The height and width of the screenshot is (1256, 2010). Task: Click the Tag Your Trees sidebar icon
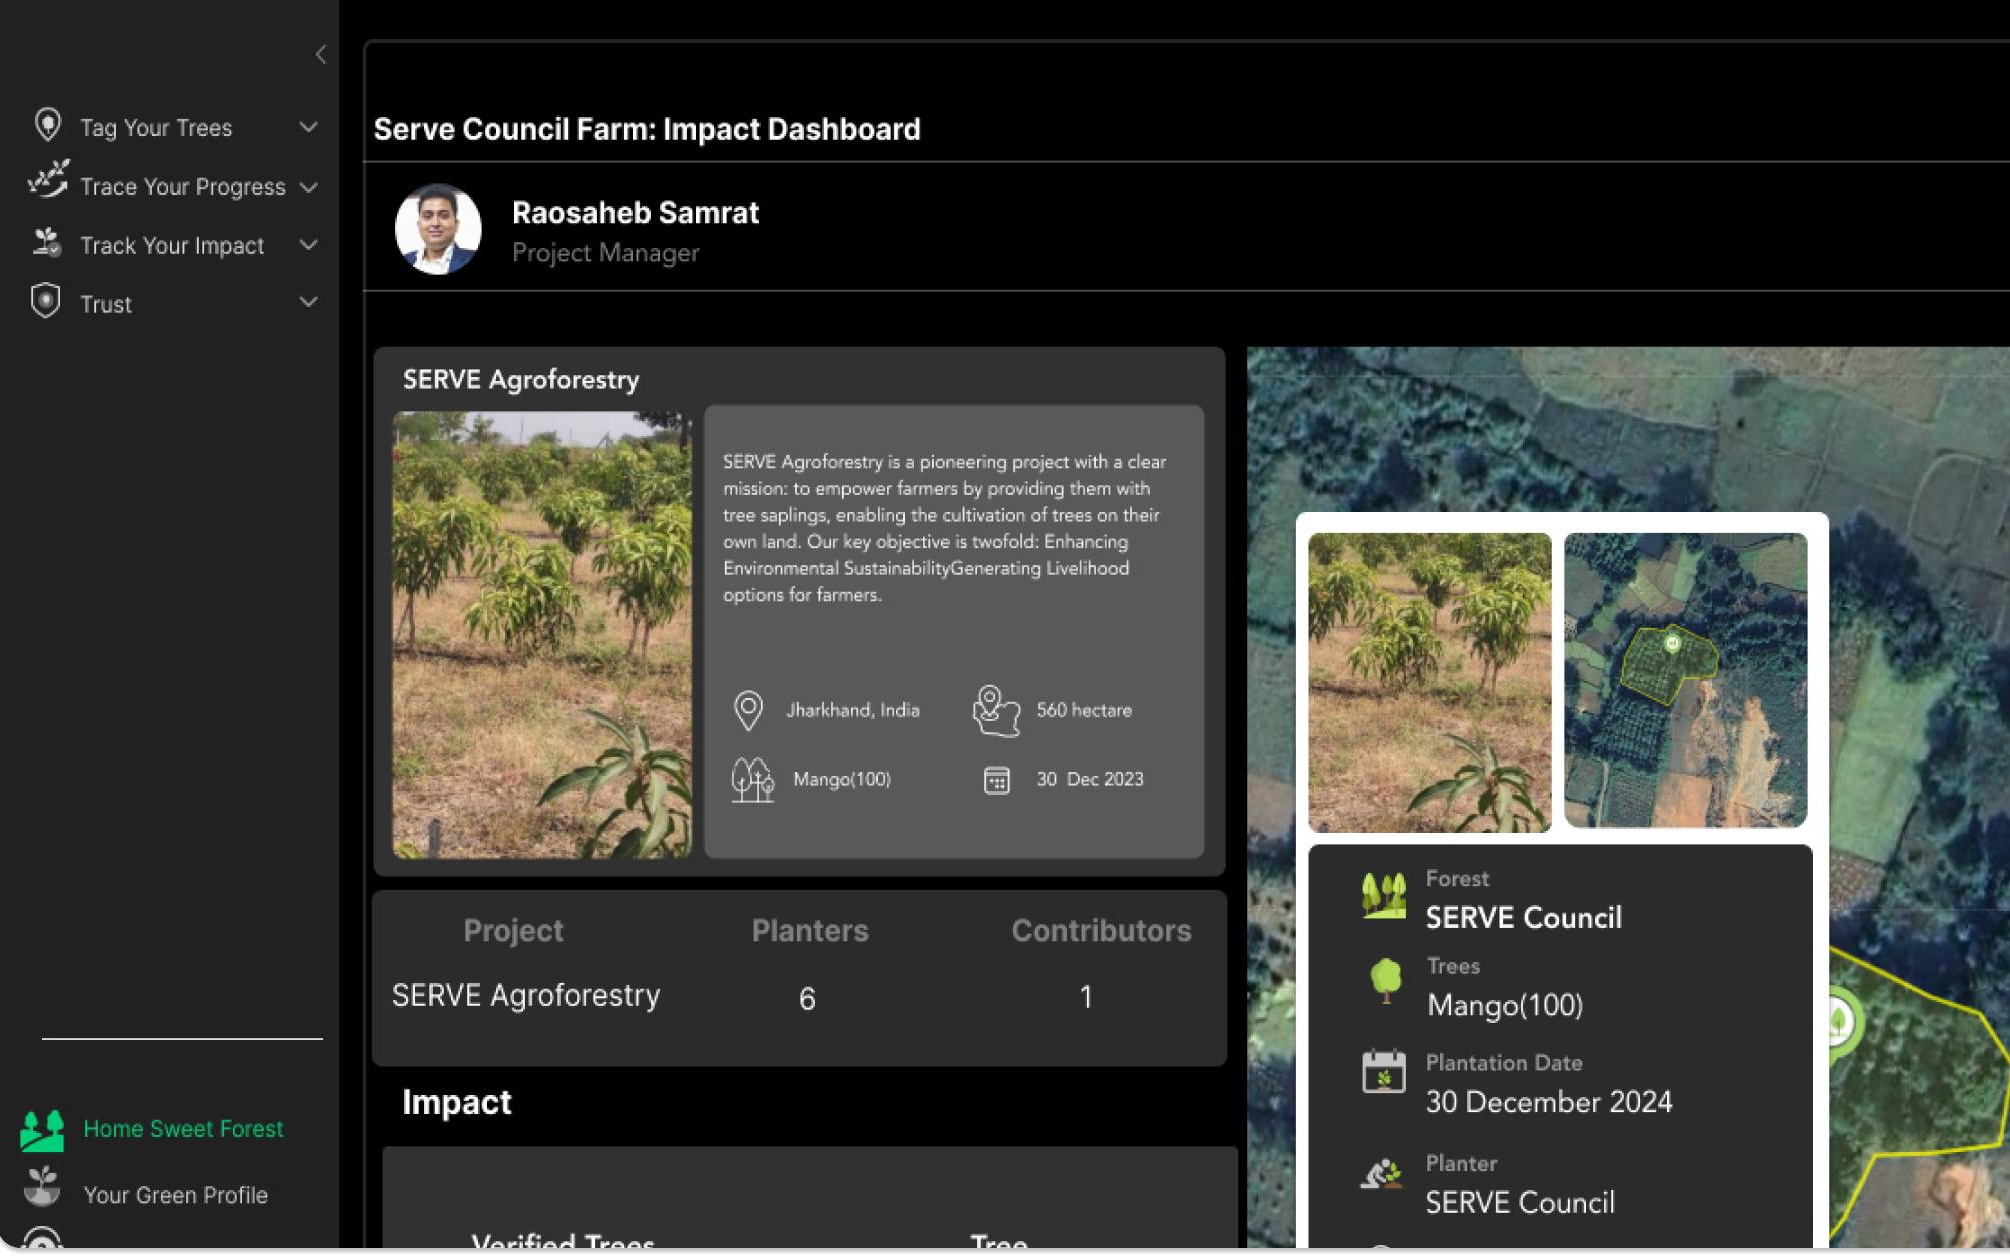pos(46,126)
